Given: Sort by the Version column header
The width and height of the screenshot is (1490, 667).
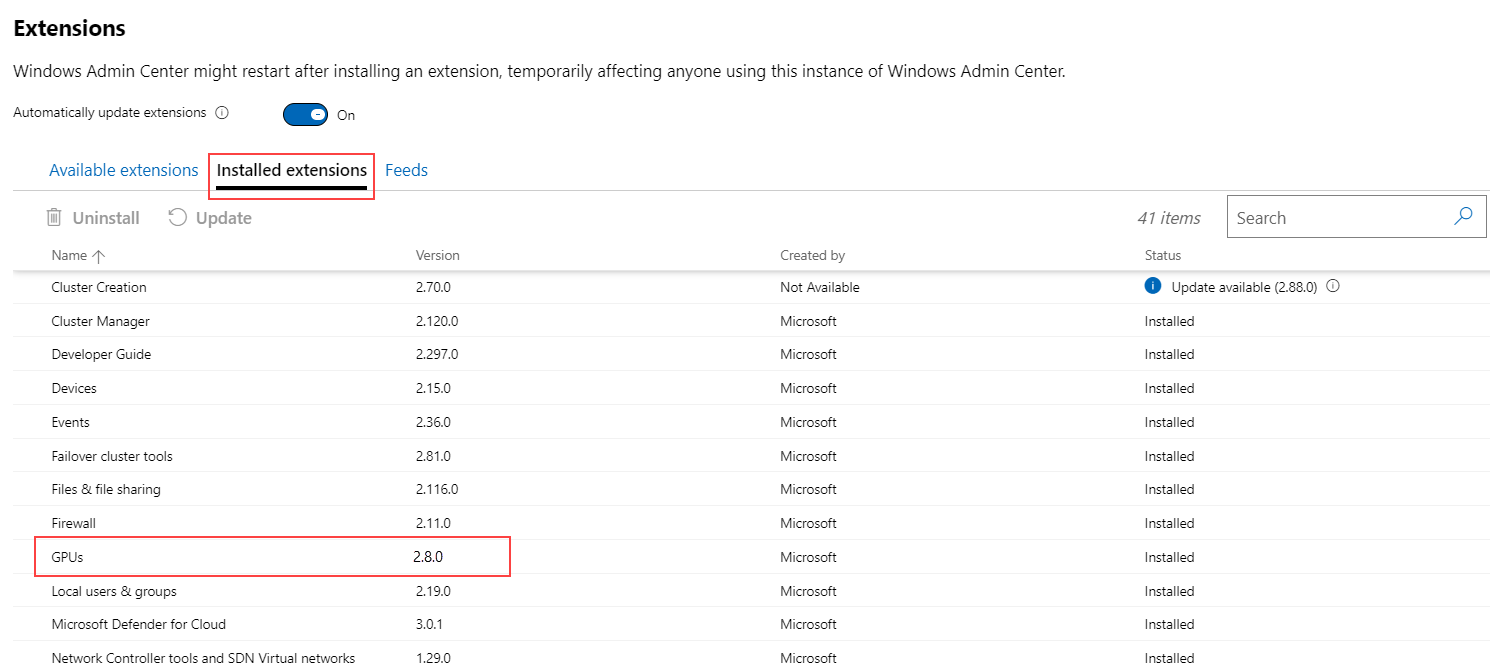Looking at the screenshot, I should coord(438,255).
